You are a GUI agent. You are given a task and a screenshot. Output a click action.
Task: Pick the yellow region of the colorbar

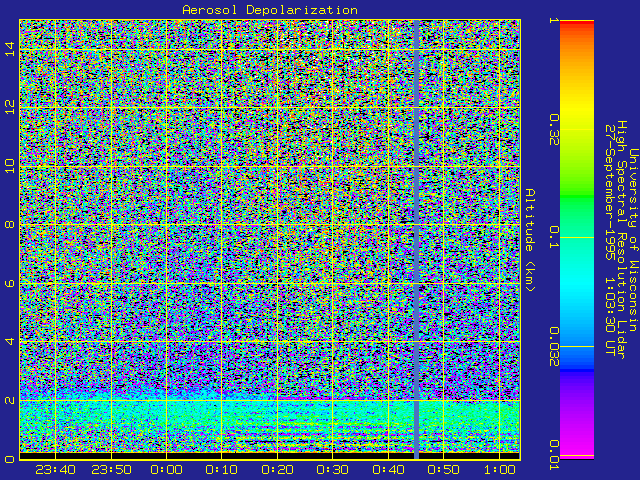[x=577, y=106]
